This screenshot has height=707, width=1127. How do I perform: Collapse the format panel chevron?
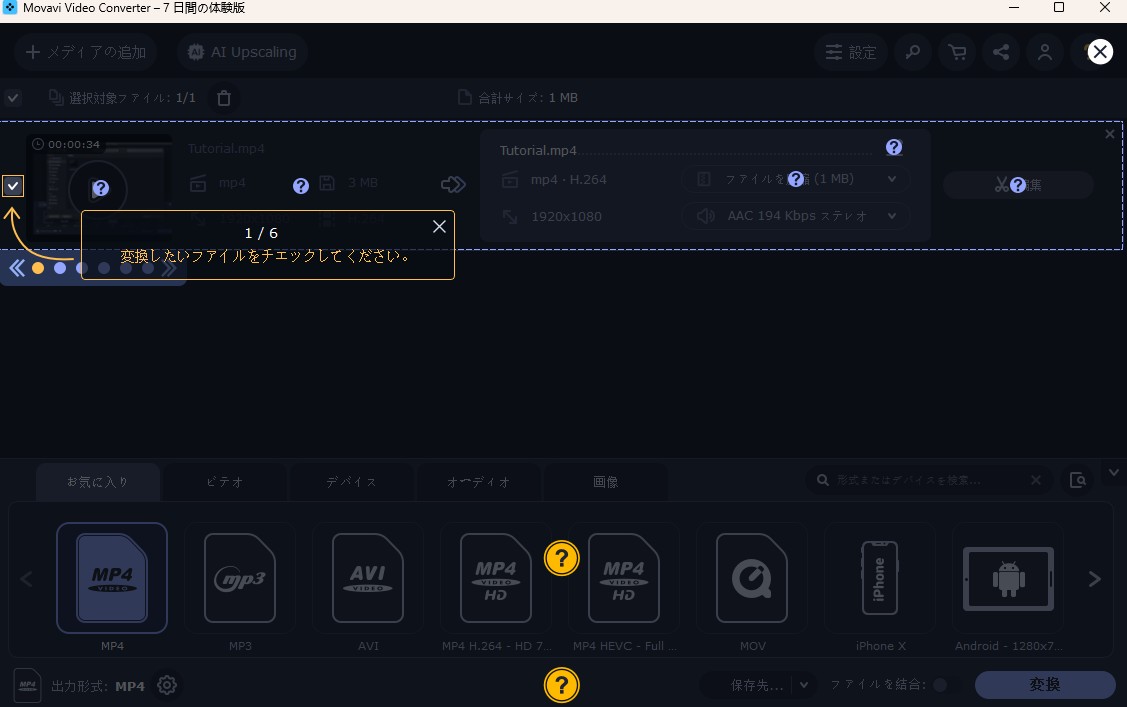coord(1114,472)
